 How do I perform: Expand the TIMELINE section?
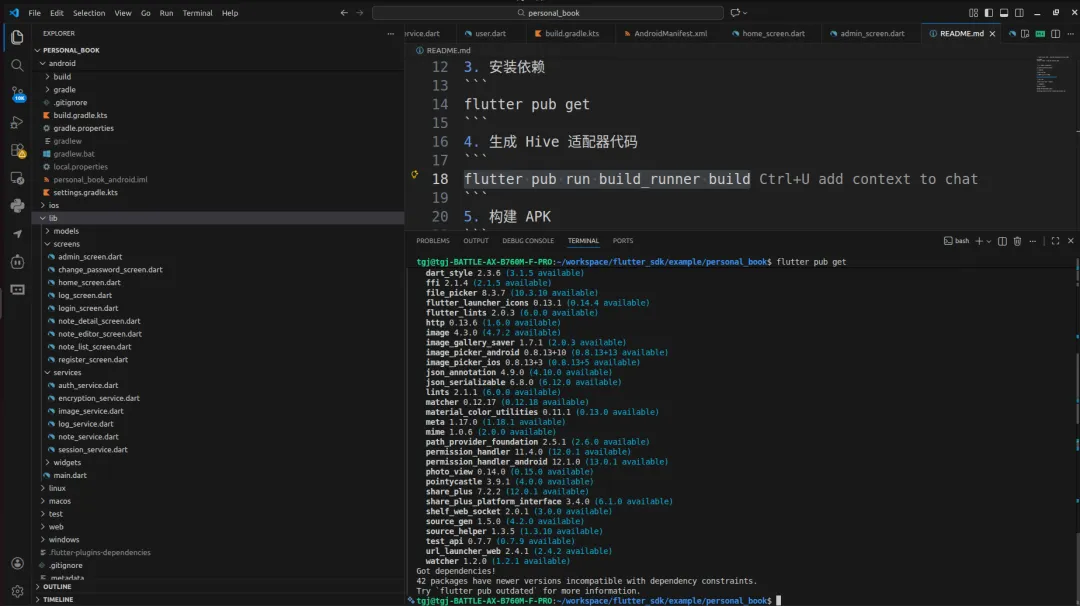58,599
